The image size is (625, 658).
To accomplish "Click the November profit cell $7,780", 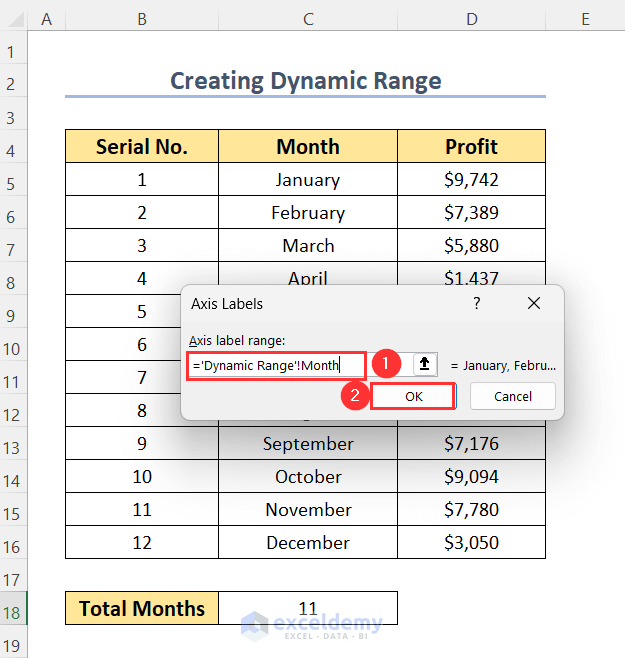I will click(471, 510).
